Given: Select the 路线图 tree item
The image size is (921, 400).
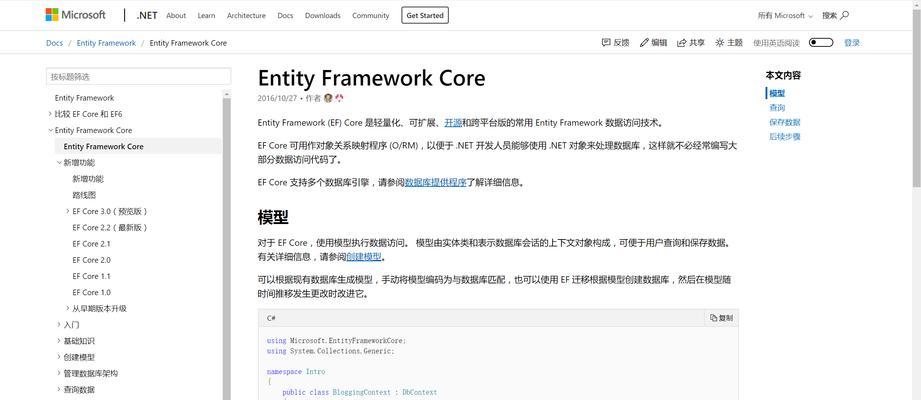Looking at the screenshot, I should (x=84, y=195).
